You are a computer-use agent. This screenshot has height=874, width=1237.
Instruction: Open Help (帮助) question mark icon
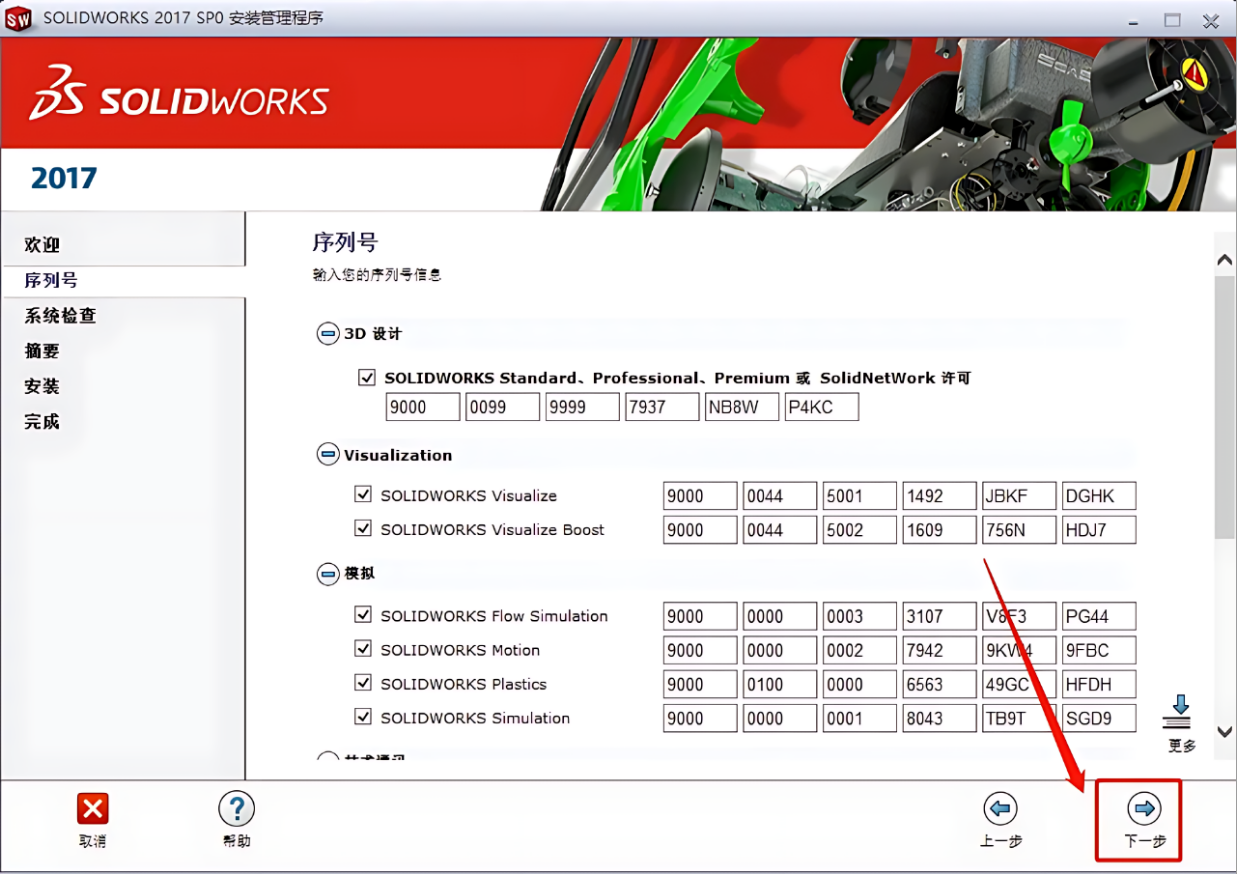[236, 808]
